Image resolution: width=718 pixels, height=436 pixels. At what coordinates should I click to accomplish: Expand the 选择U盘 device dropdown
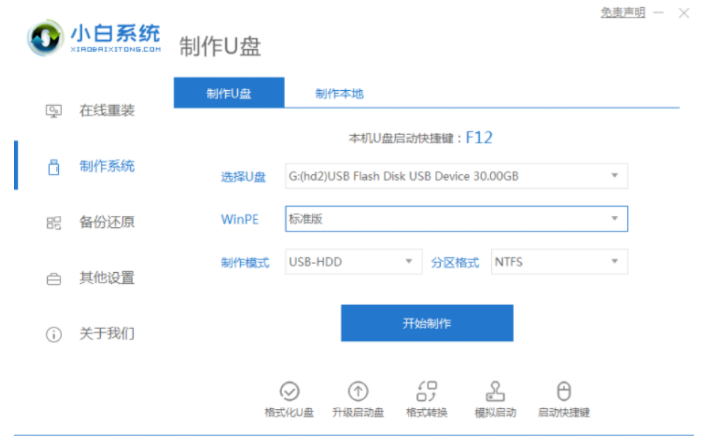point(456,177)
